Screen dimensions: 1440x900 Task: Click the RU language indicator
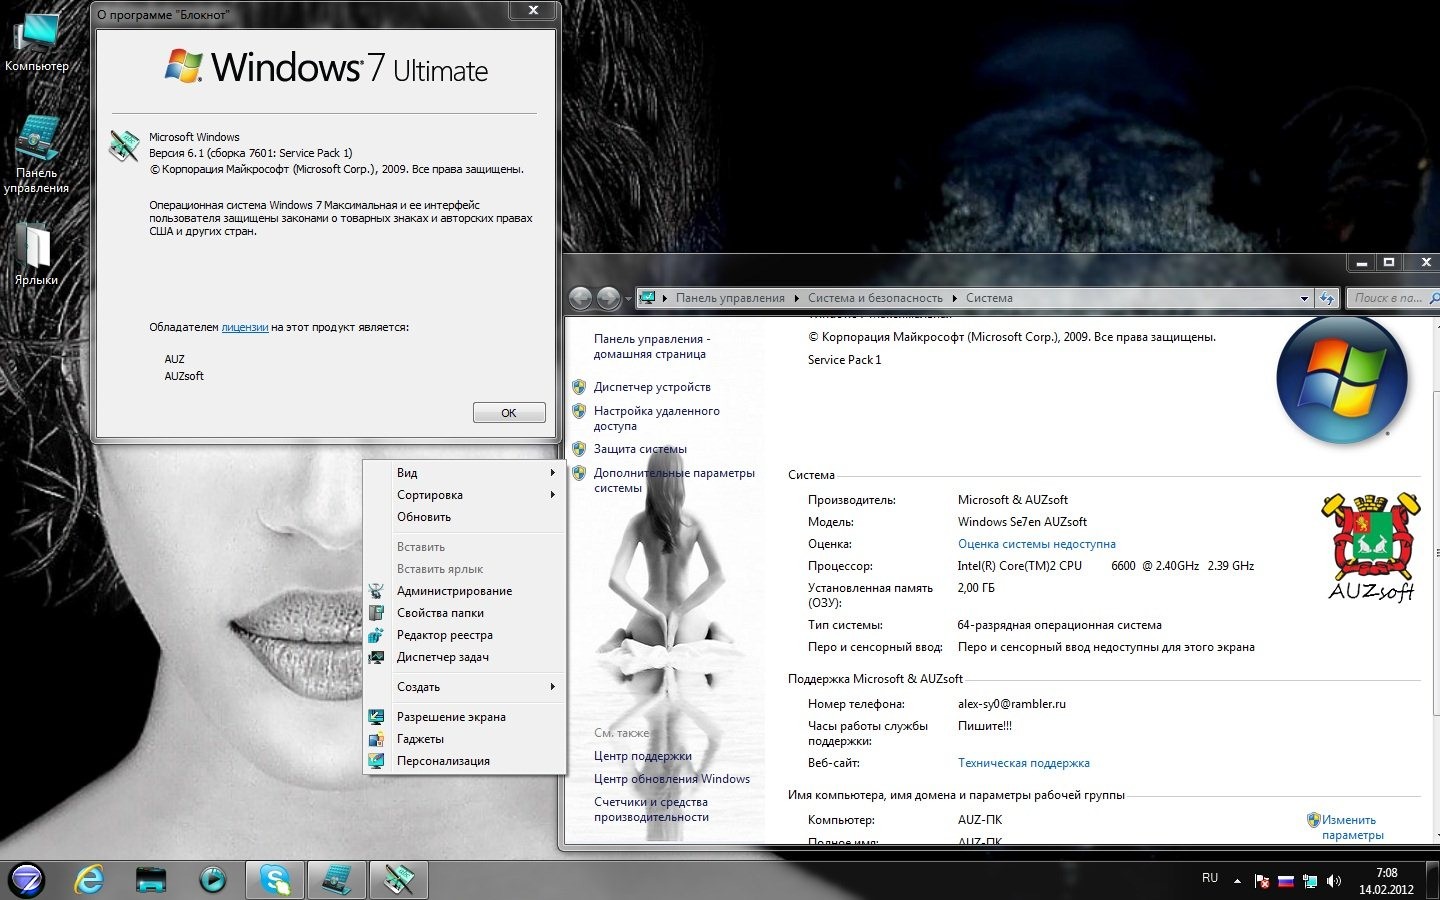(x=1210, y=878)
